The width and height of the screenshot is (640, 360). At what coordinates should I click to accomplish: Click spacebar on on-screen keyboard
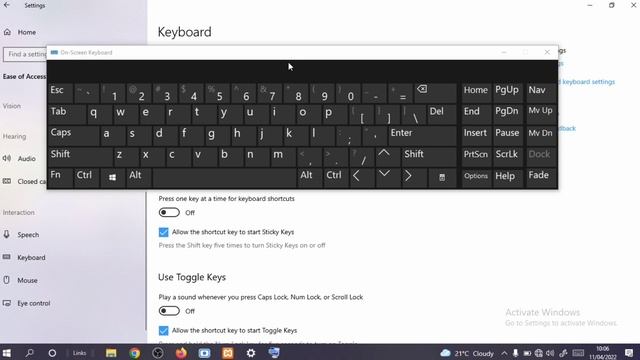[224, 177]
